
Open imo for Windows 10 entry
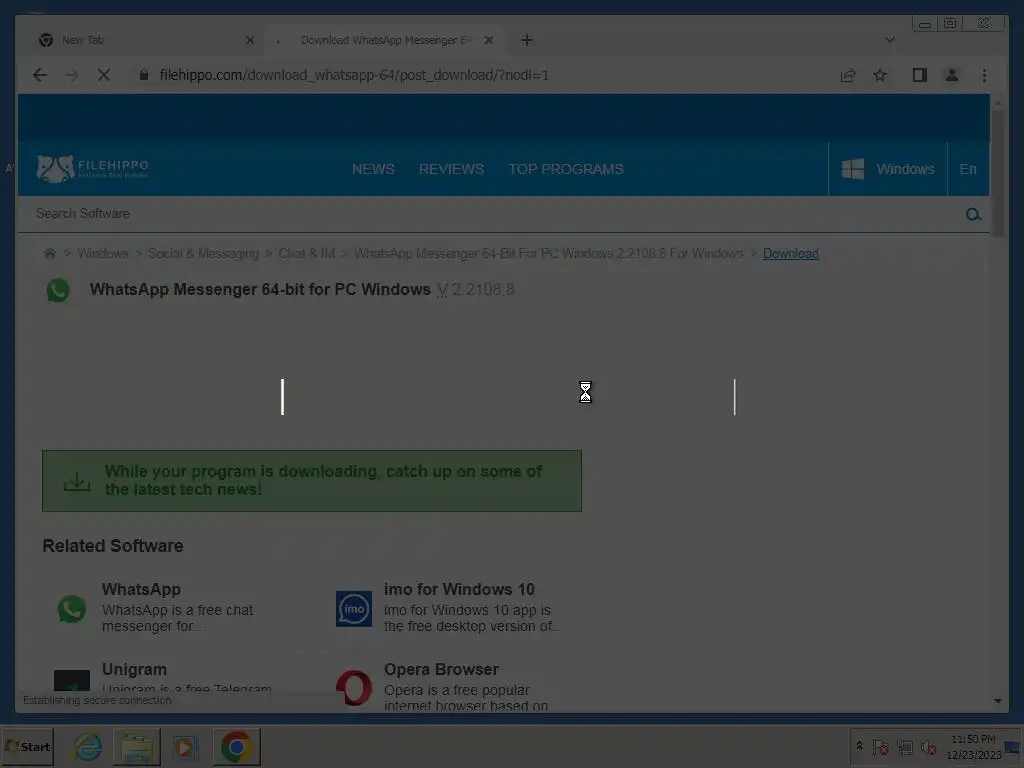459,589
